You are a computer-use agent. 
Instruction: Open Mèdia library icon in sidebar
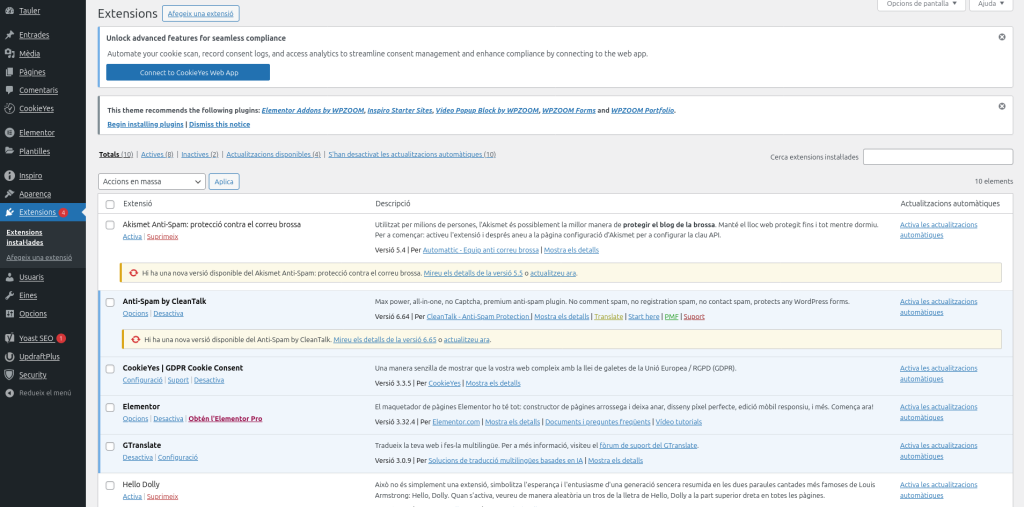9,53
